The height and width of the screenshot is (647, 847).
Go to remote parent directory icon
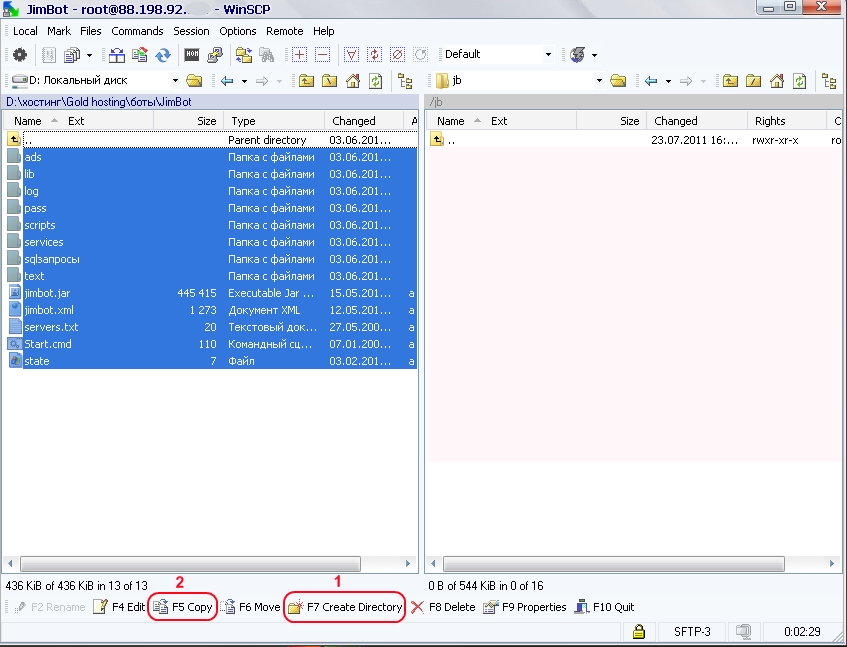pyautogui.click(x=730, y=81)
